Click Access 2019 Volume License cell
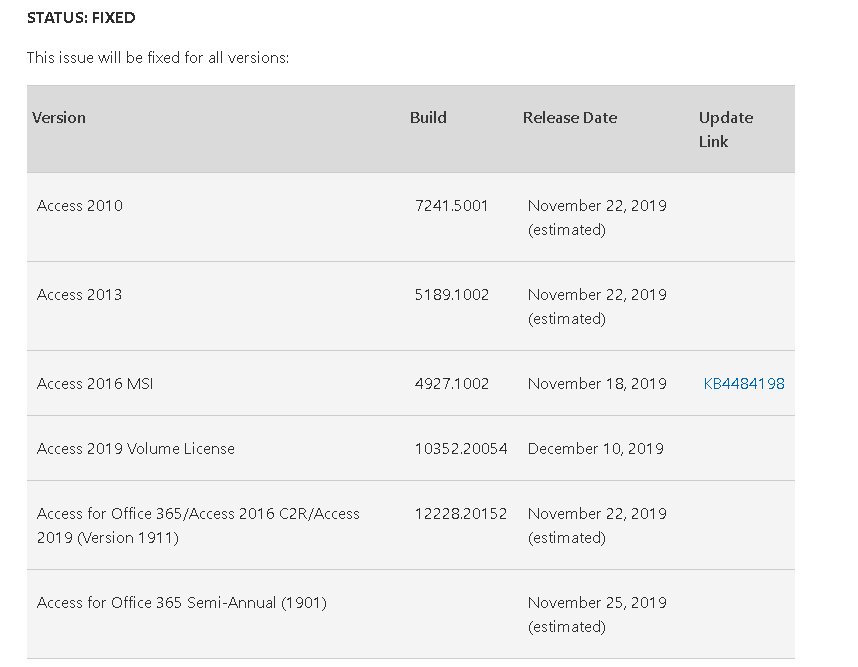The width and height of the screenshot is (858, 667). click(x=136, y=448)
